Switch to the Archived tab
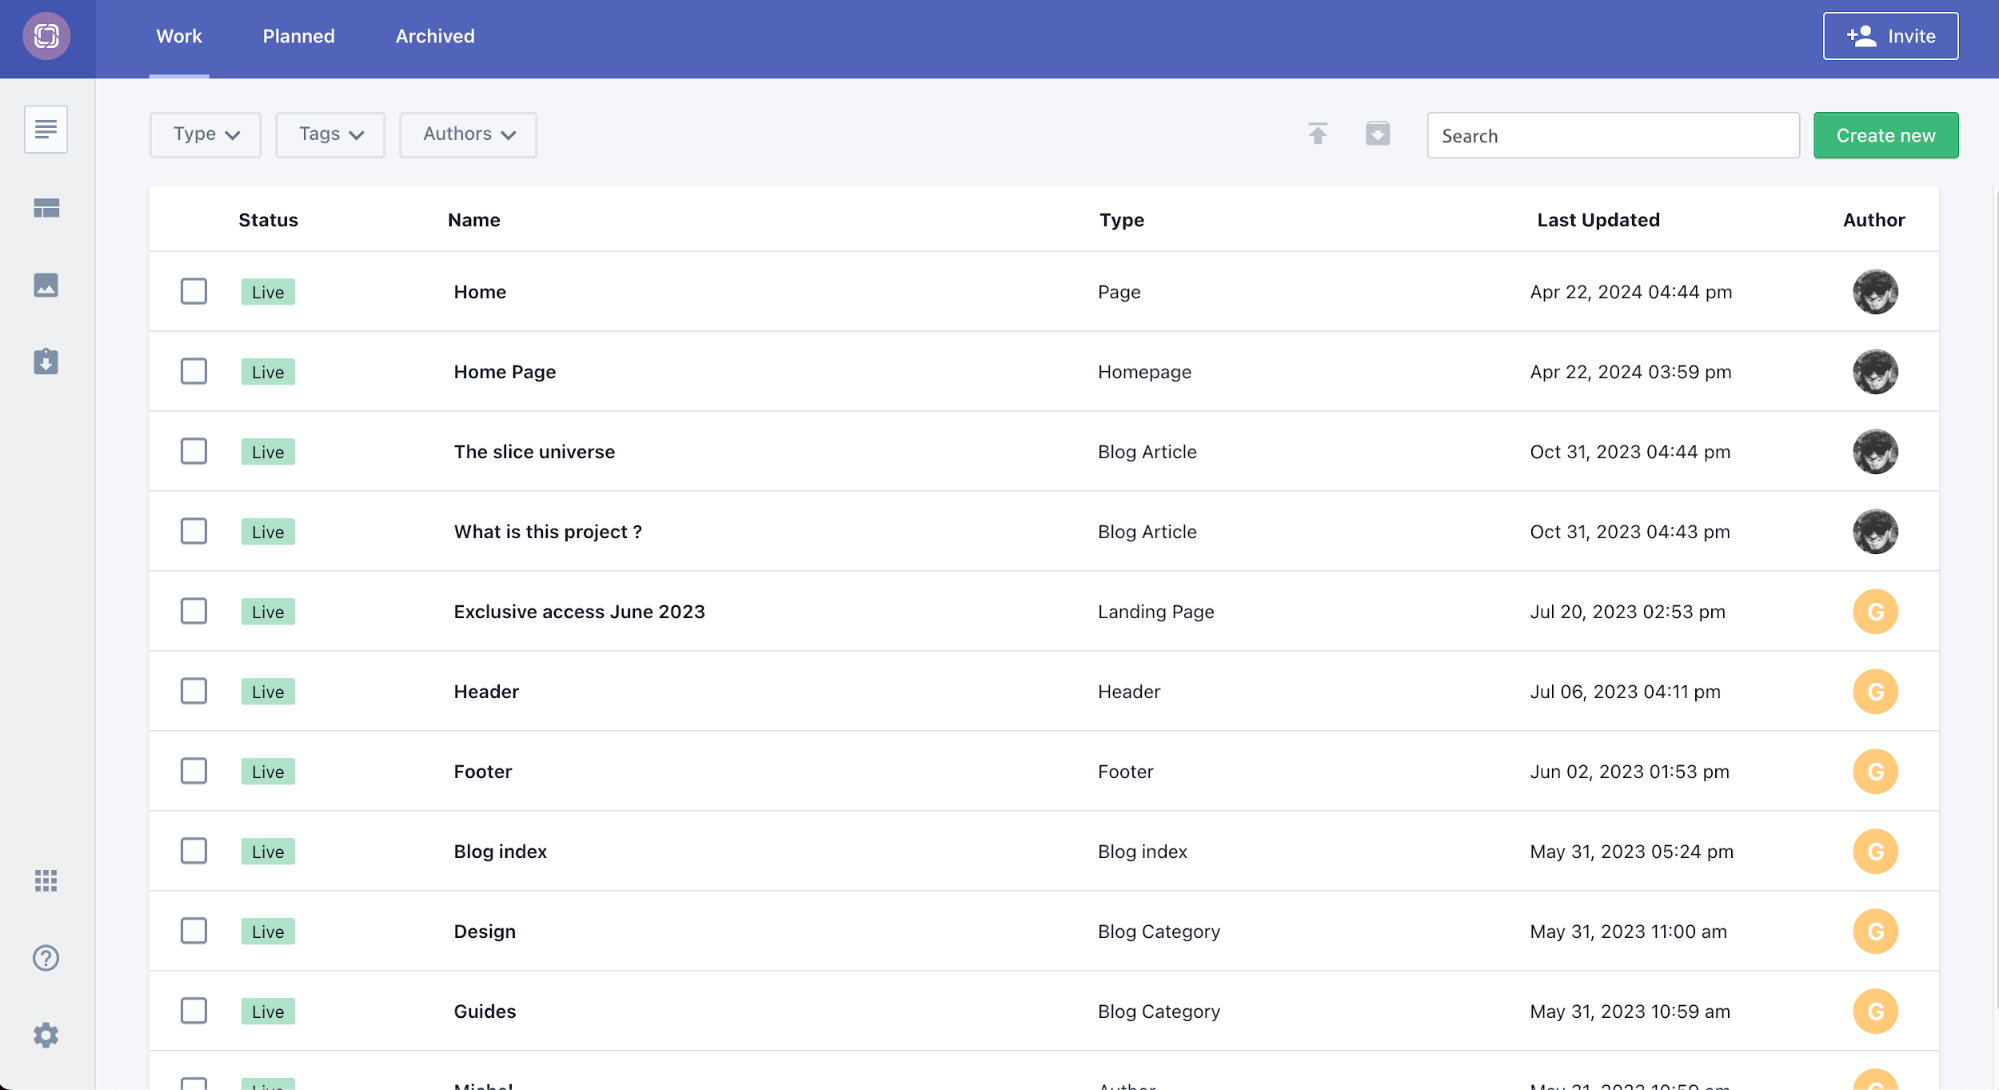This screenshot has height=1090, width=1999. 435,36
